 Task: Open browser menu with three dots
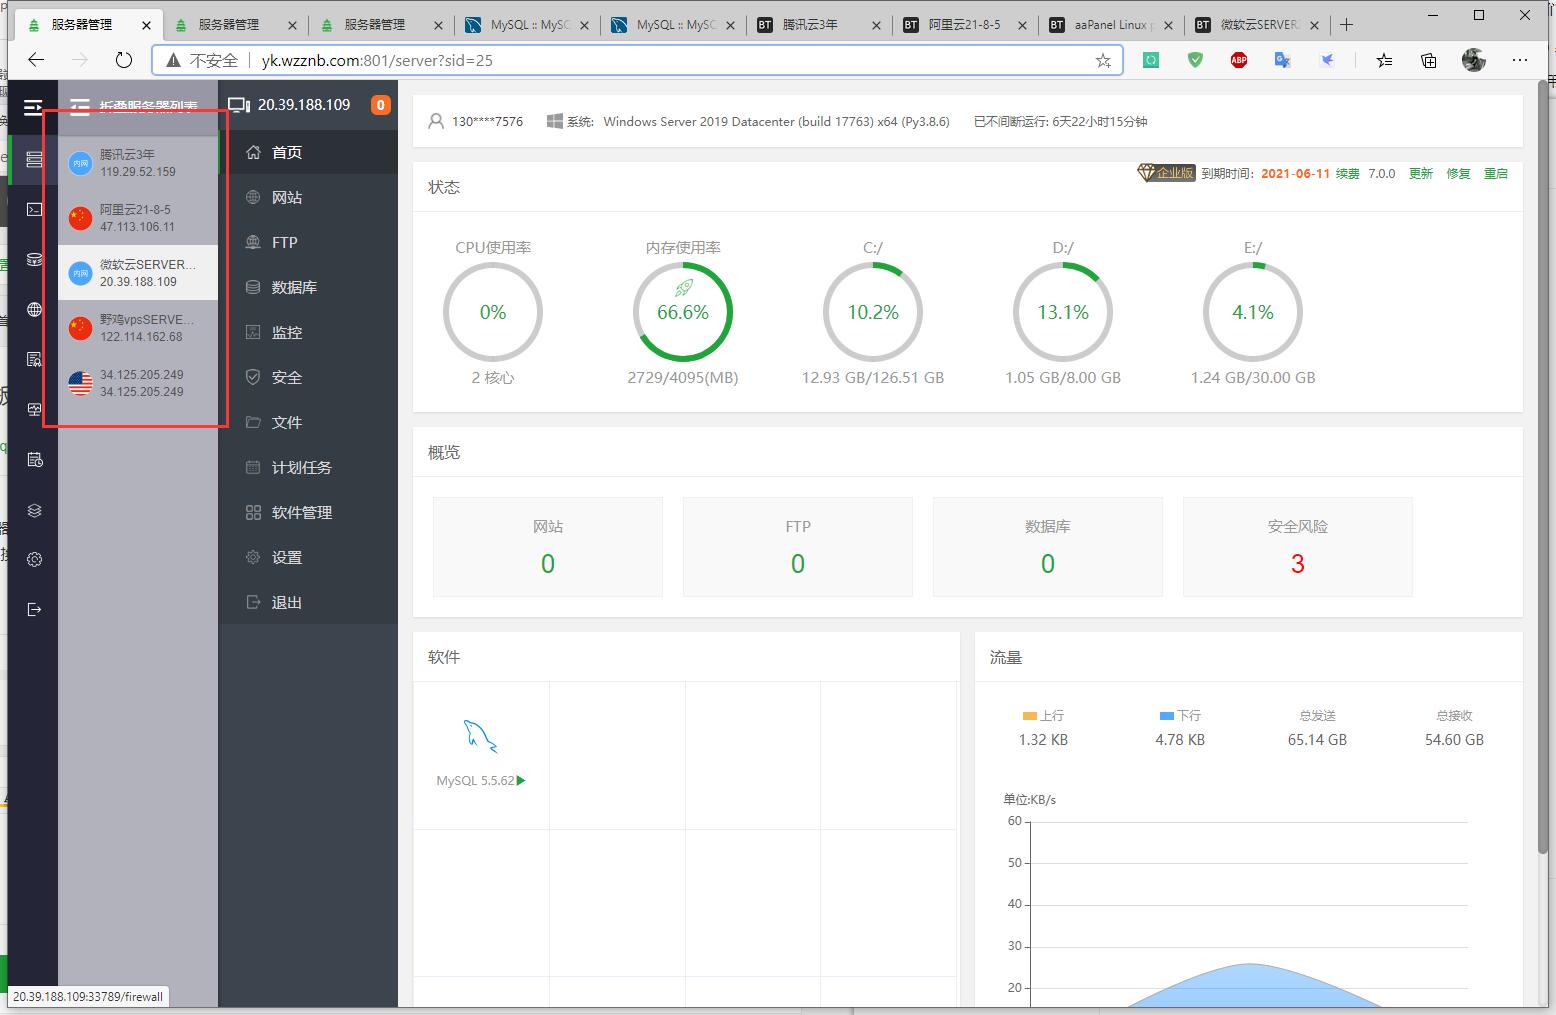pos(1520,60)
